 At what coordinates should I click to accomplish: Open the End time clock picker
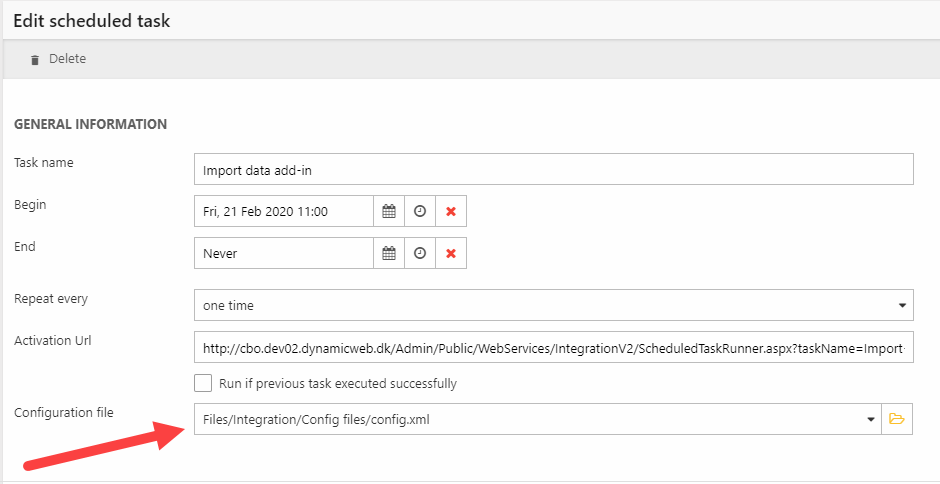(x=420, y=254)
